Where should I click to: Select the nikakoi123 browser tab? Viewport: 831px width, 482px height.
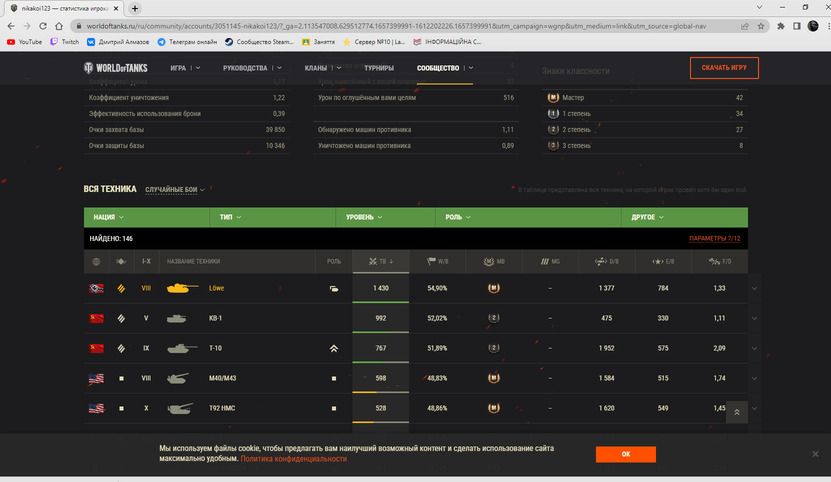coord(64,8)
